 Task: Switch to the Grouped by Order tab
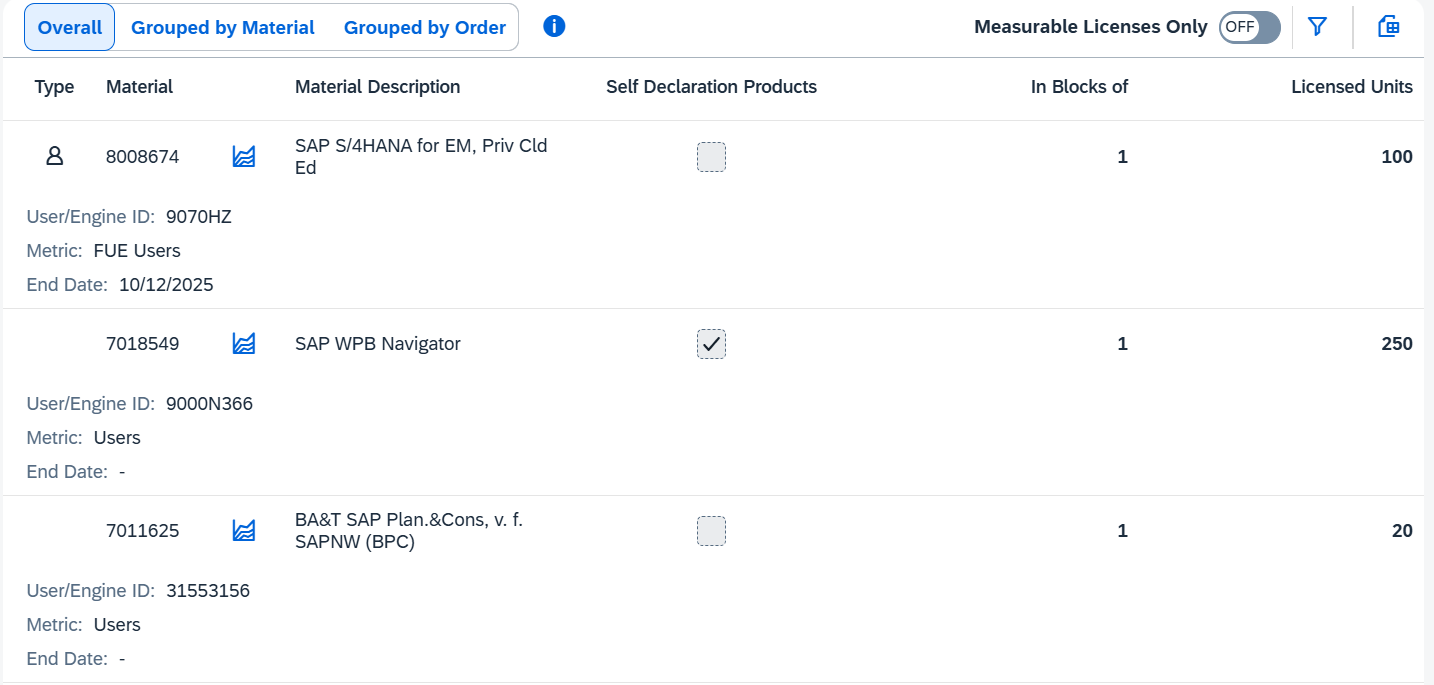pyautogui.click(x=425, y=28)
